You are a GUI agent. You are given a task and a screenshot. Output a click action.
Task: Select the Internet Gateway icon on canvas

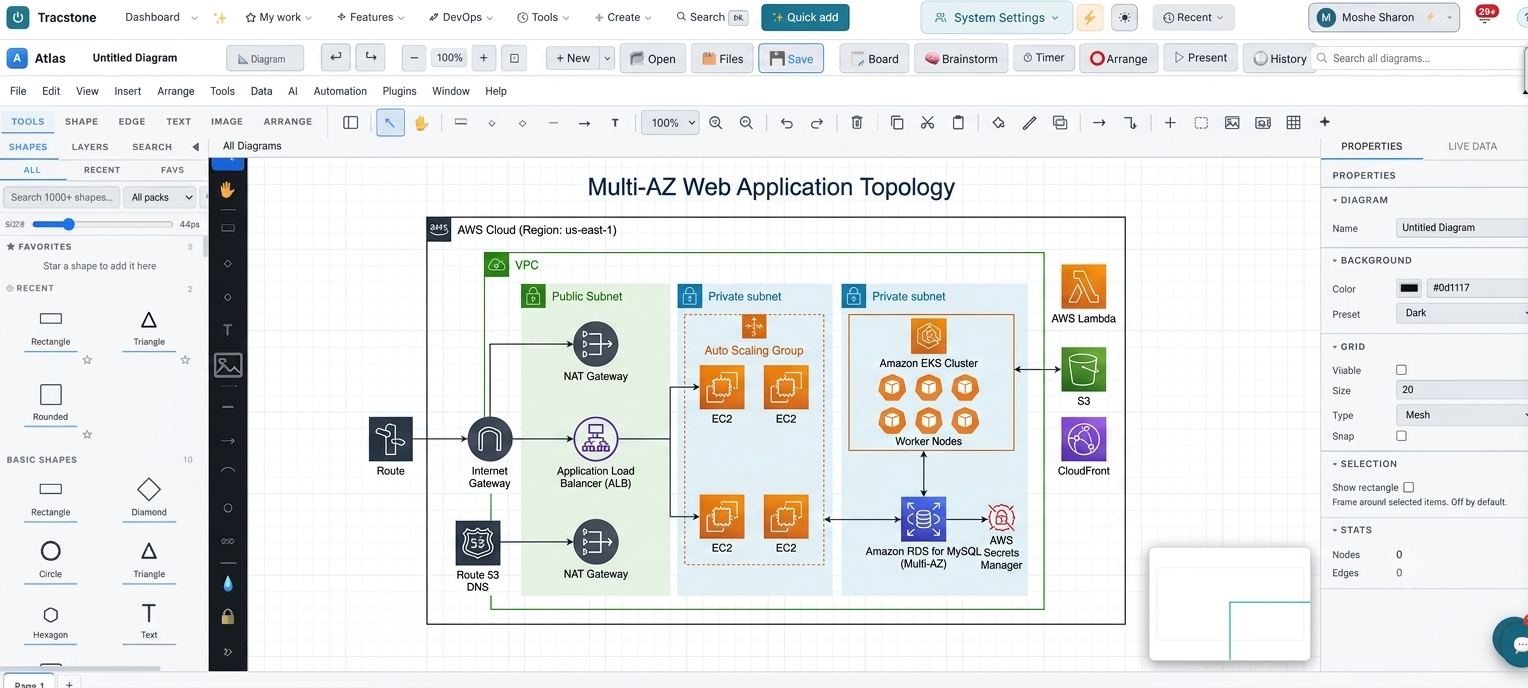[x=490, y=439]
